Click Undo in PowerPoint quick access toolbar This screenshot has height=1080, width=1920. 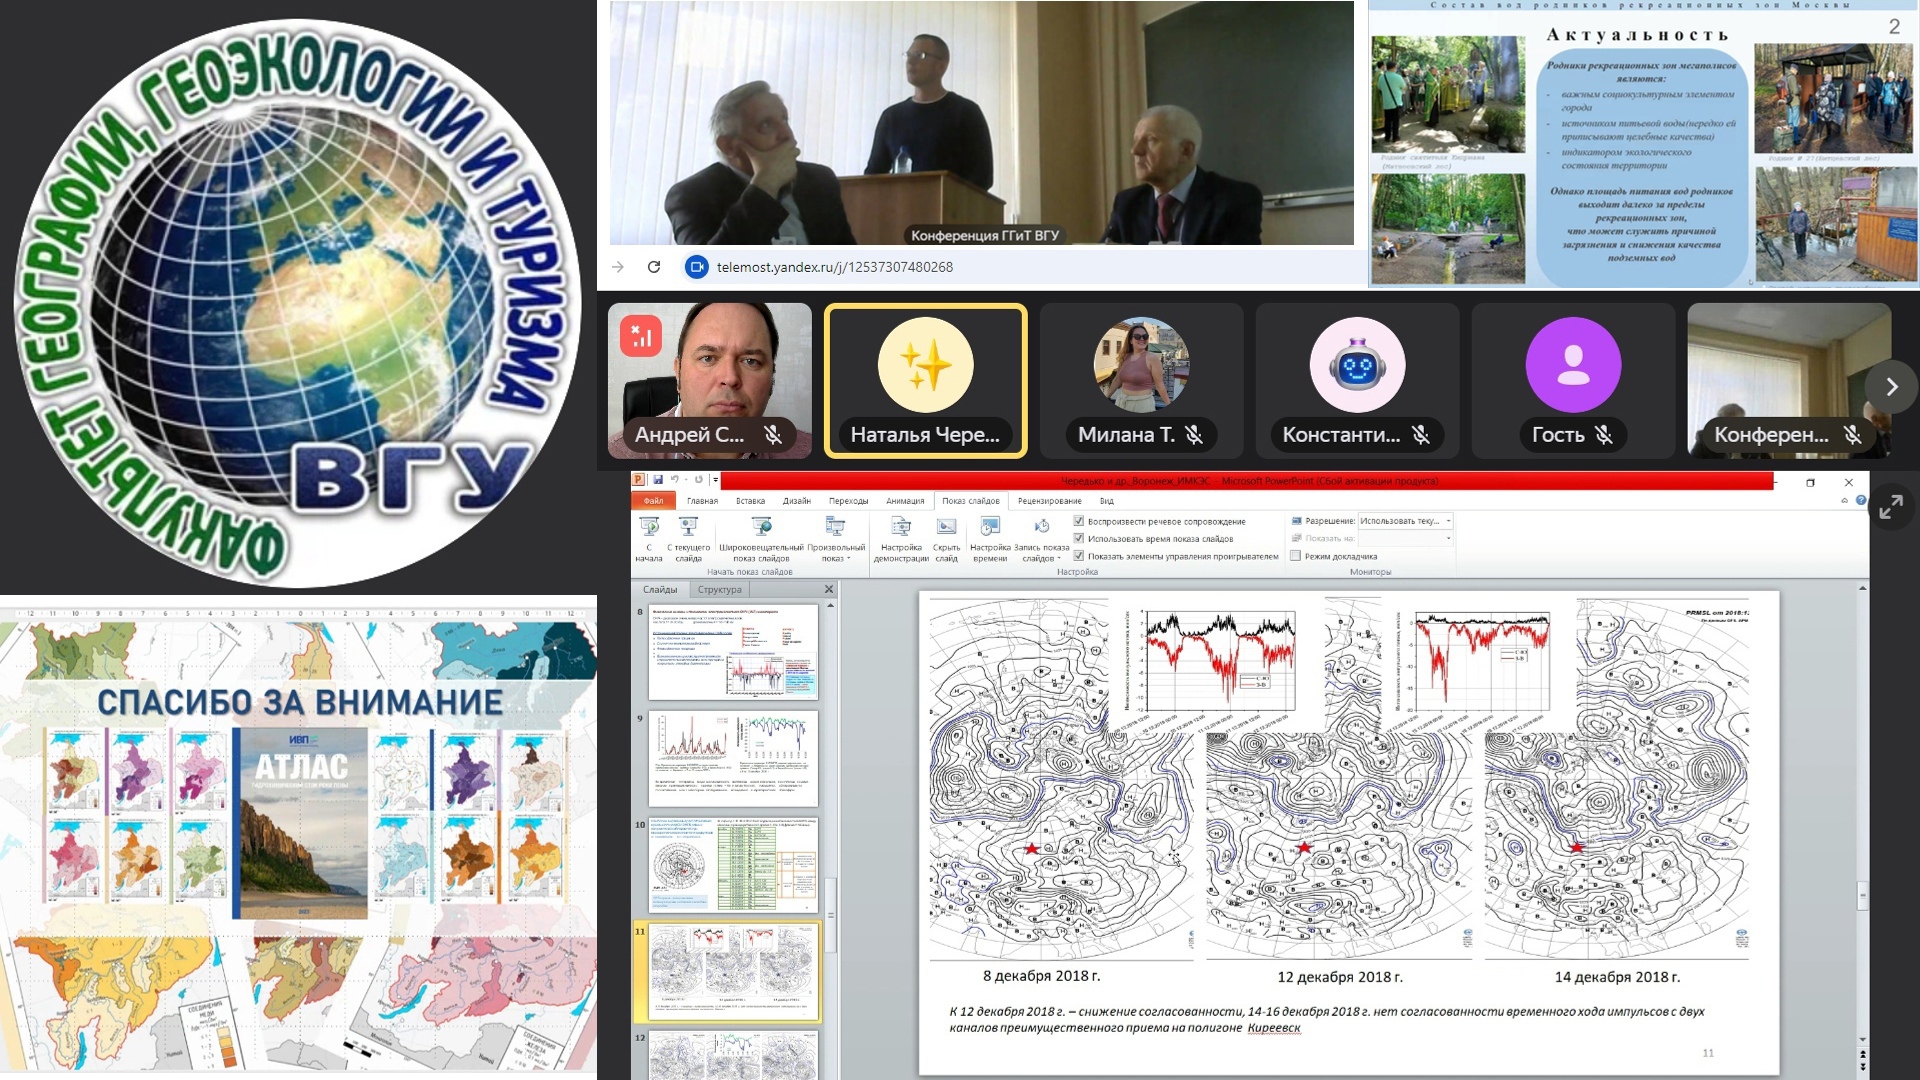click(675, 480)
